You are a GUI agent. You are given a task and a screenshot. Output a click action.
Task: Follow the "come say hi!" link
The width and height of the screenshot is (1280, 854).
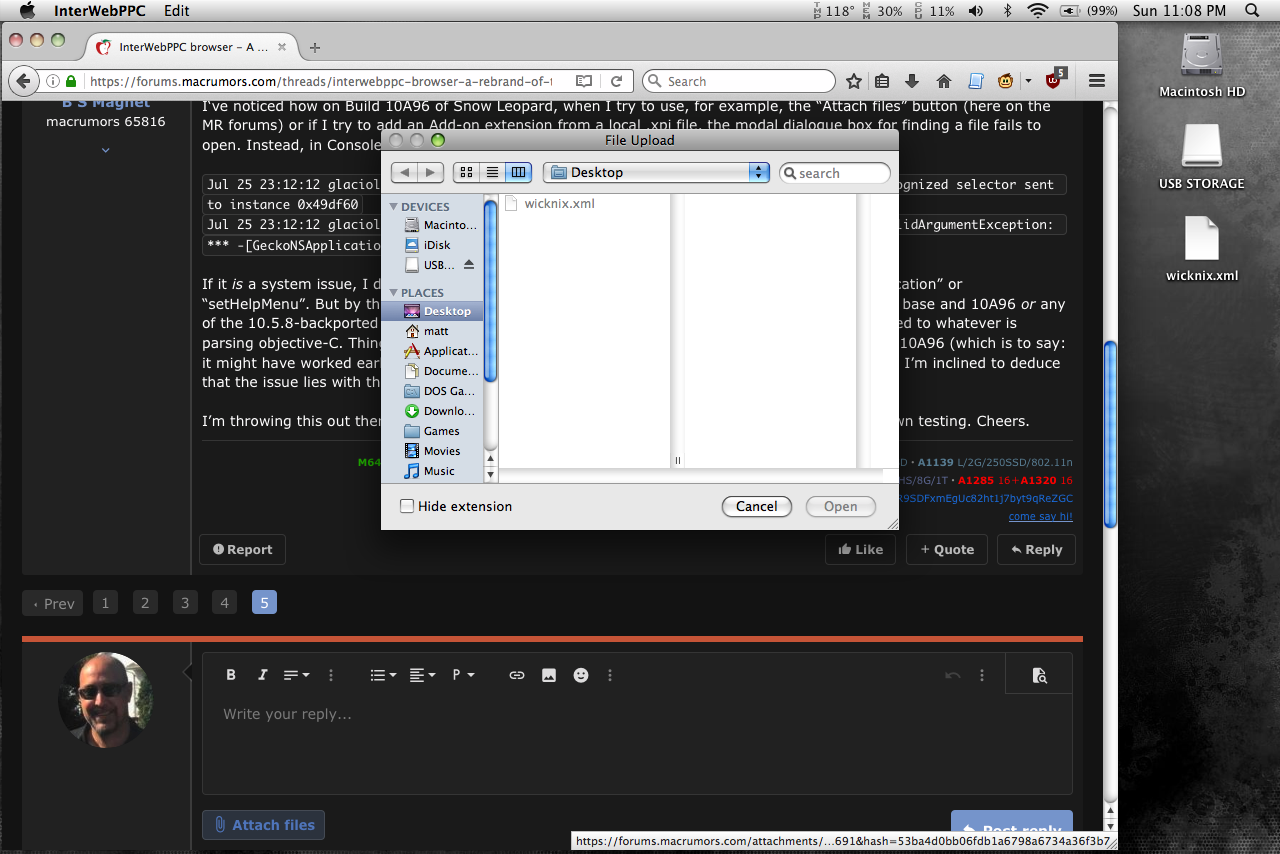1040,516
